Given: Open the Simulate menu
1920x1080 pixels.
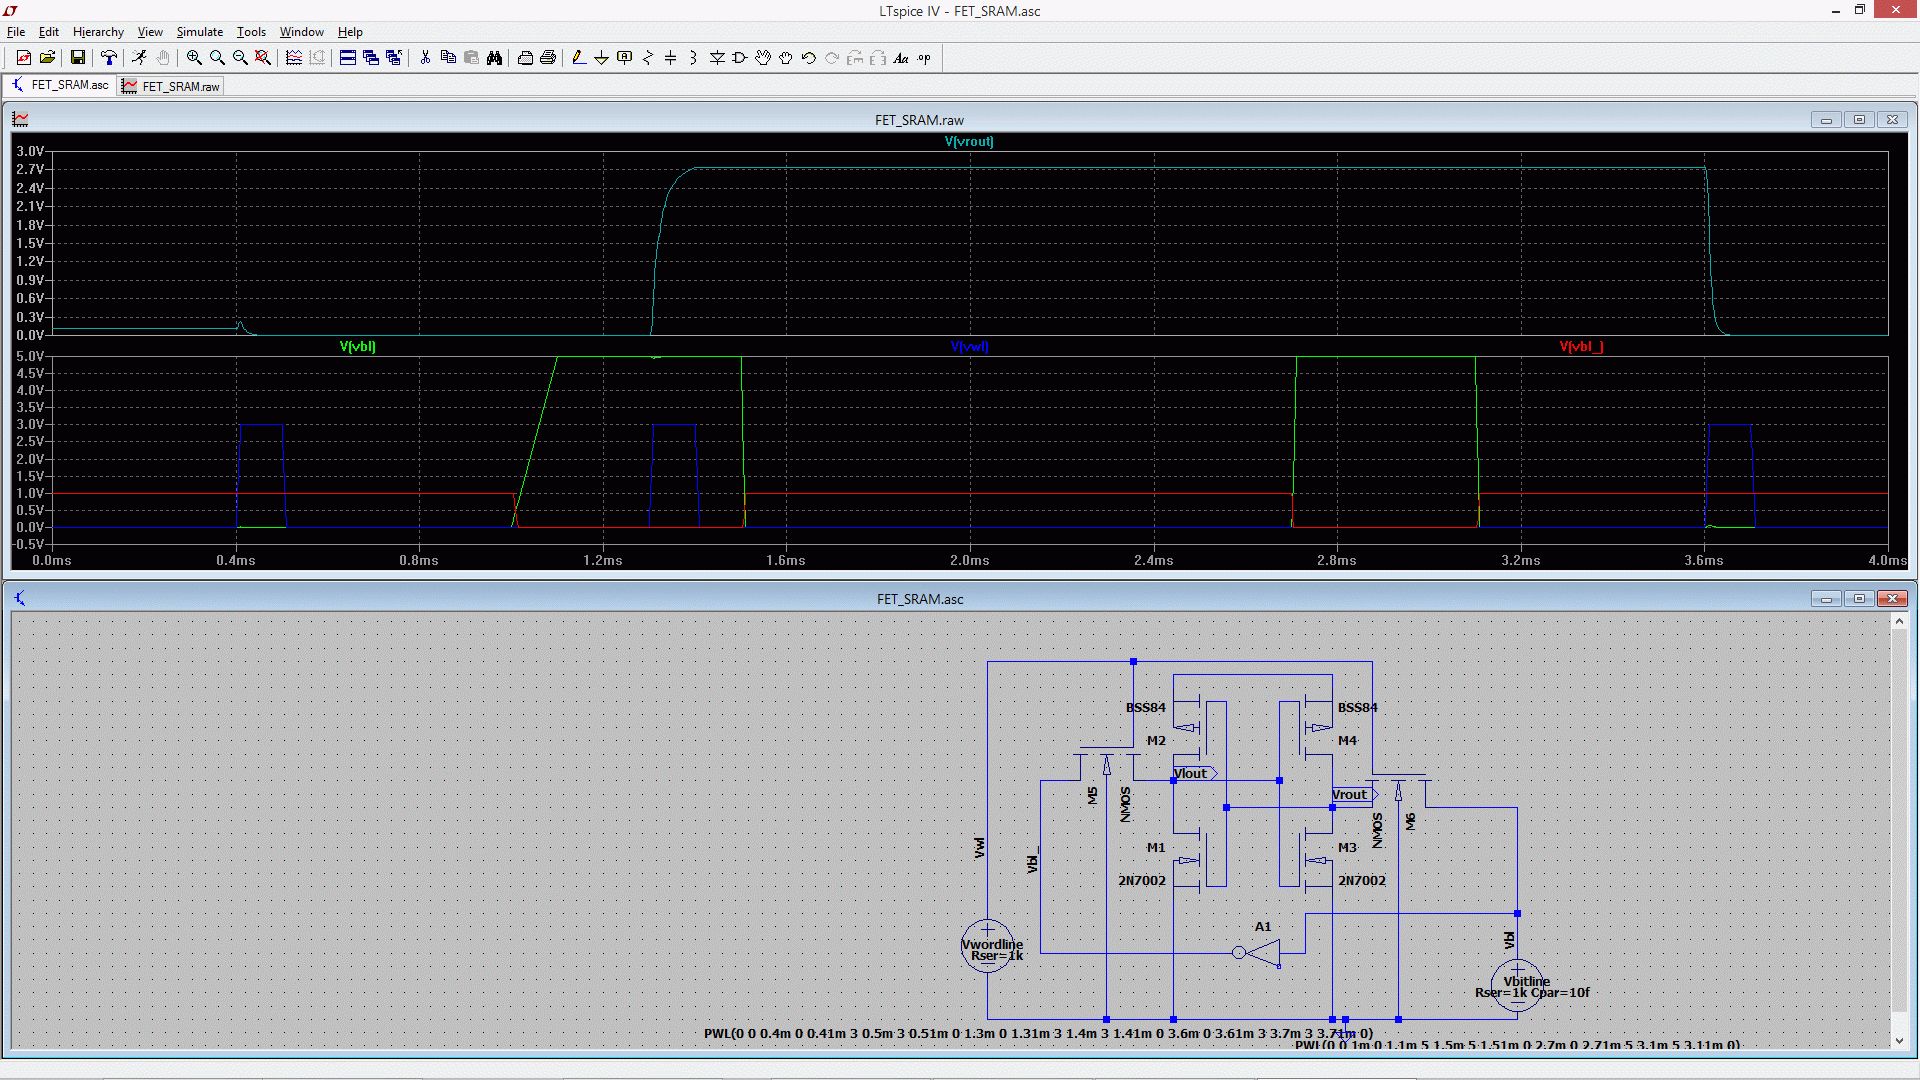Looking at the screenshot, I should point(199,32).
